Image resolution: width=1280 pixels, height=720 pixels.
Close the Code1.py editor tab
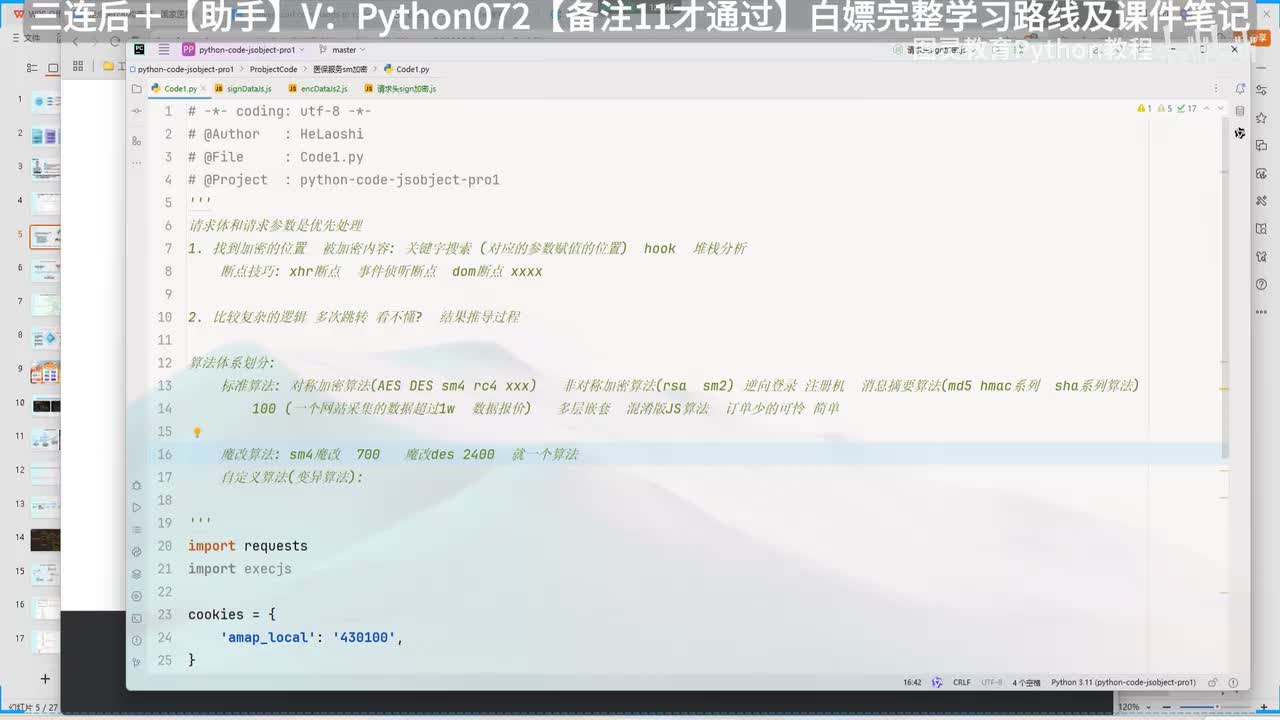point(204,89)
